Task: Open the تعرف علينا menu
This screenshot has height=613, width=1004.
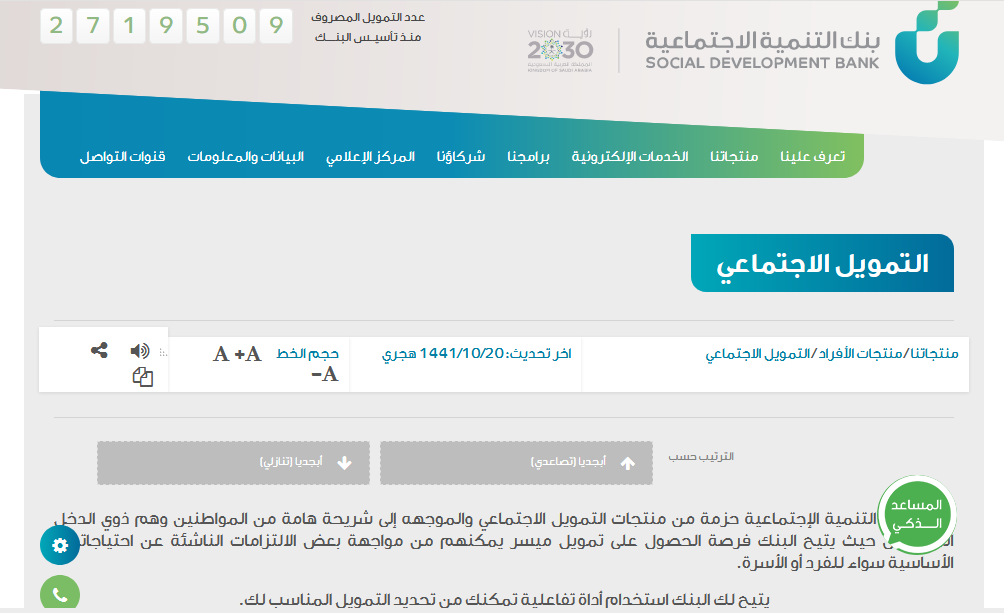Action: point(813,157)
